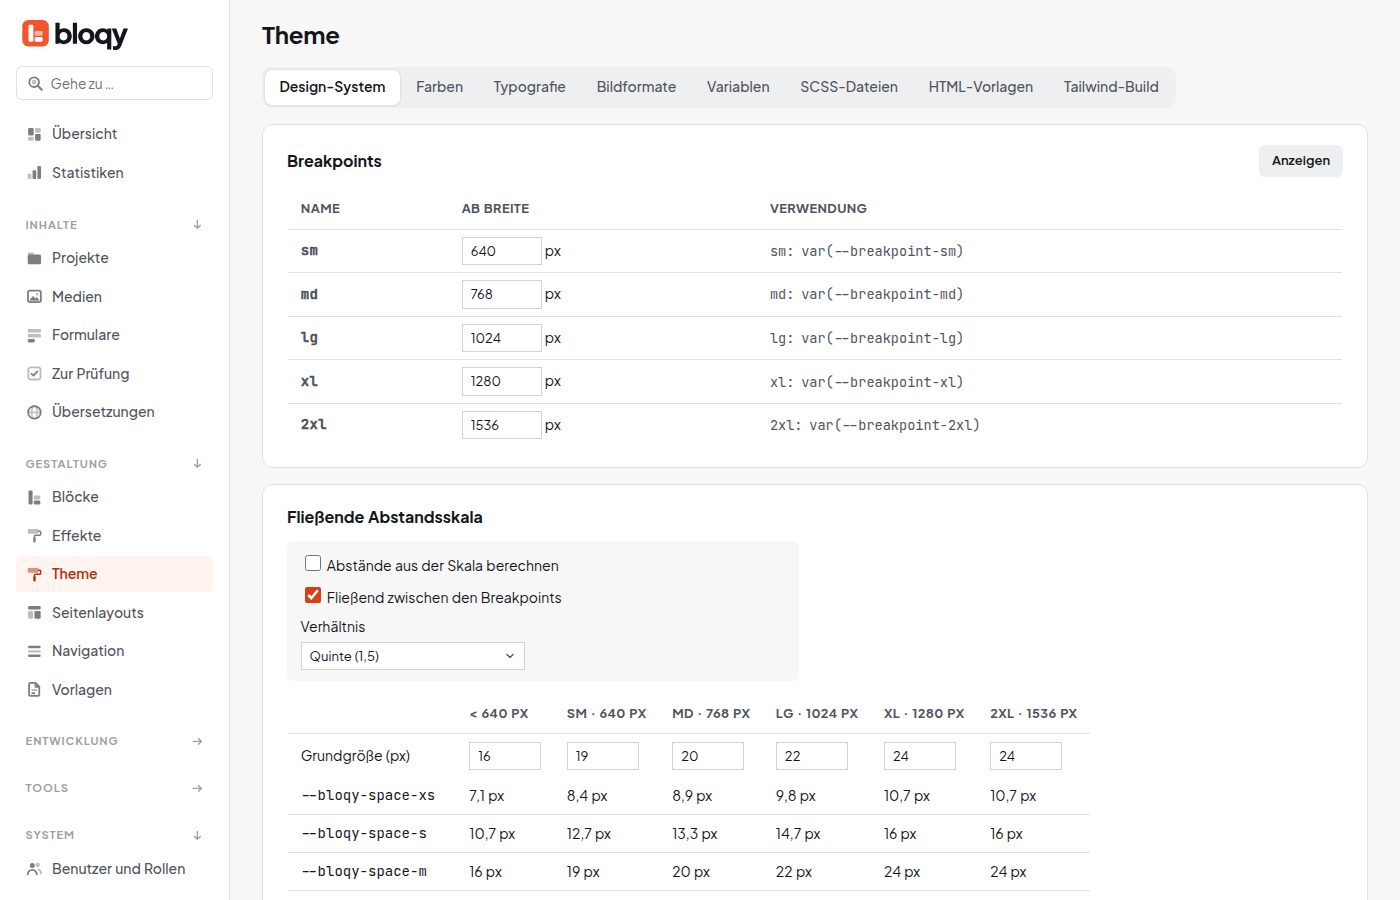Enable Abstände aus der Skala berechnen
This screenshot has height=900, width=1400.
[x=313, y=564]
